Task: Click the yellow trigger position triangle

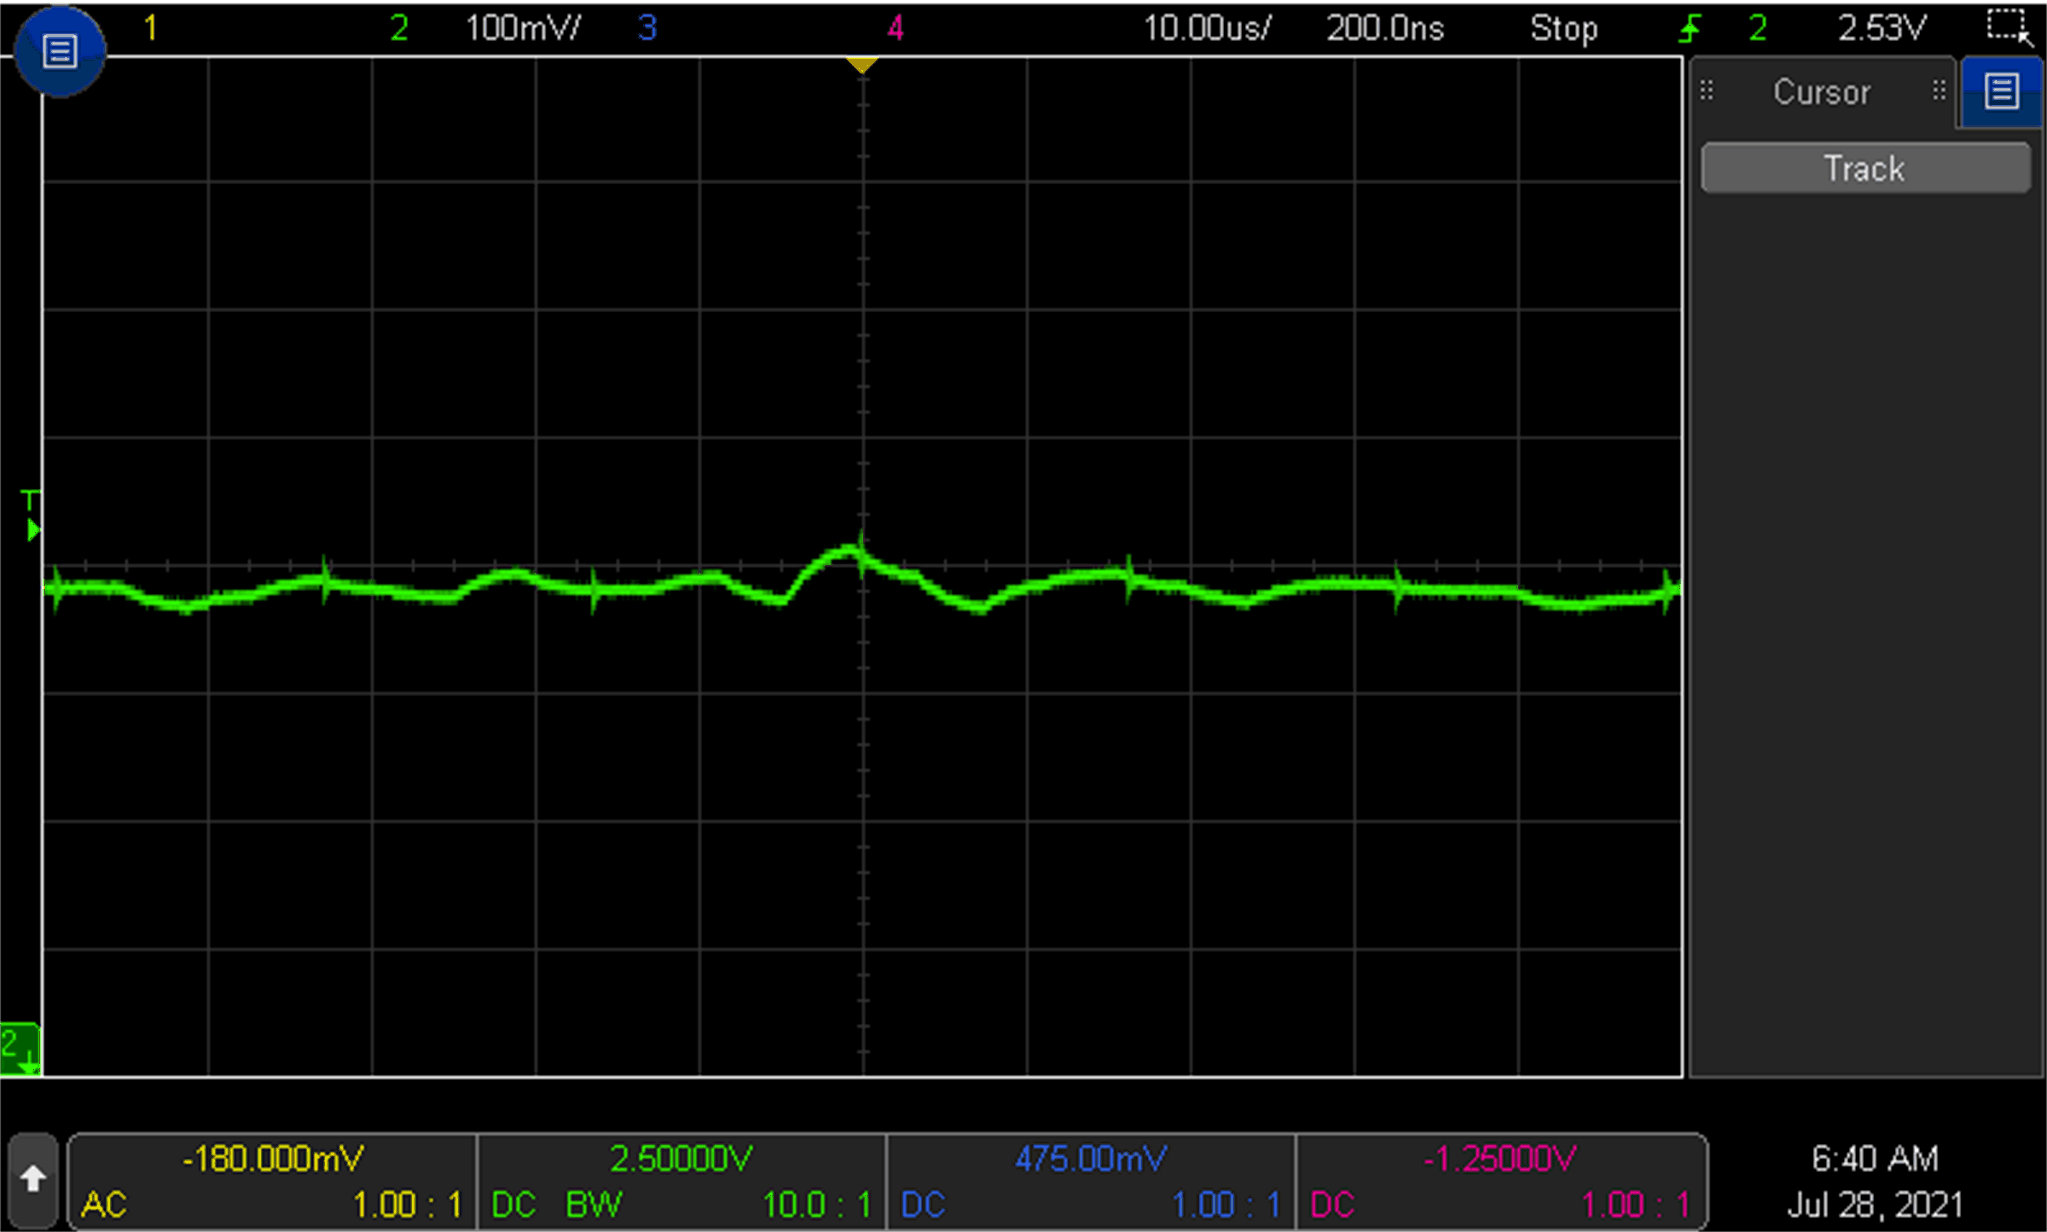Action: tap(862, 65)
